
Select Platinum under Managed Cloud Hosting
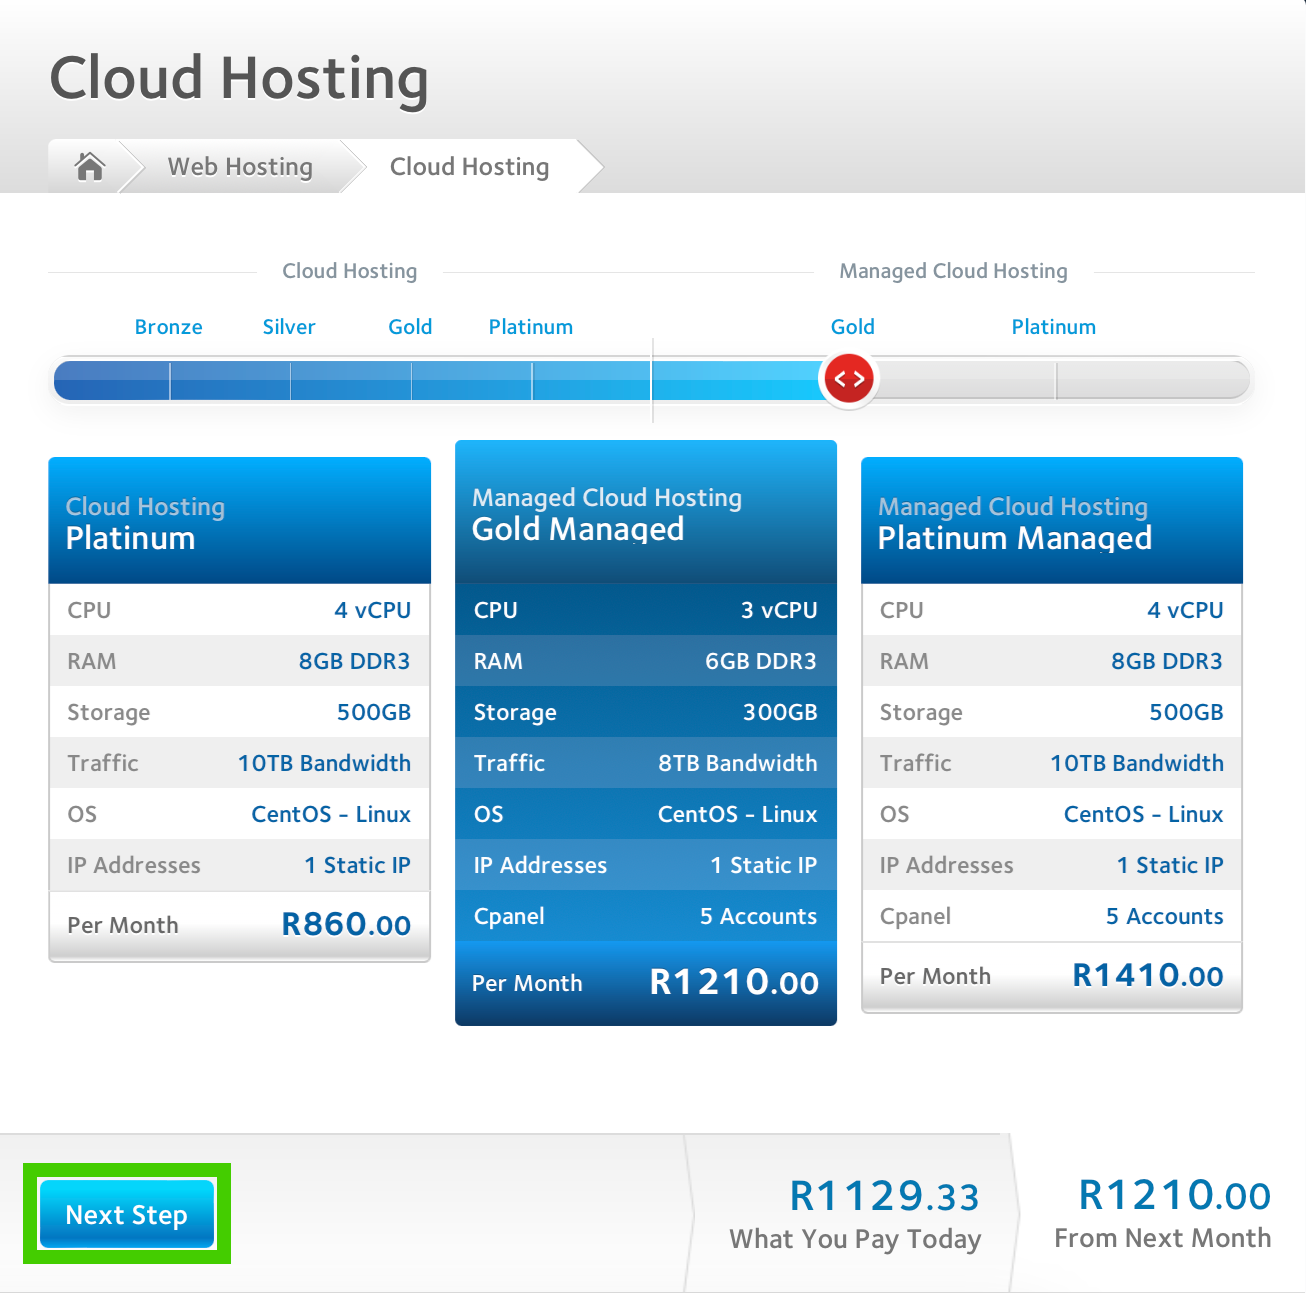point(1053,327)
